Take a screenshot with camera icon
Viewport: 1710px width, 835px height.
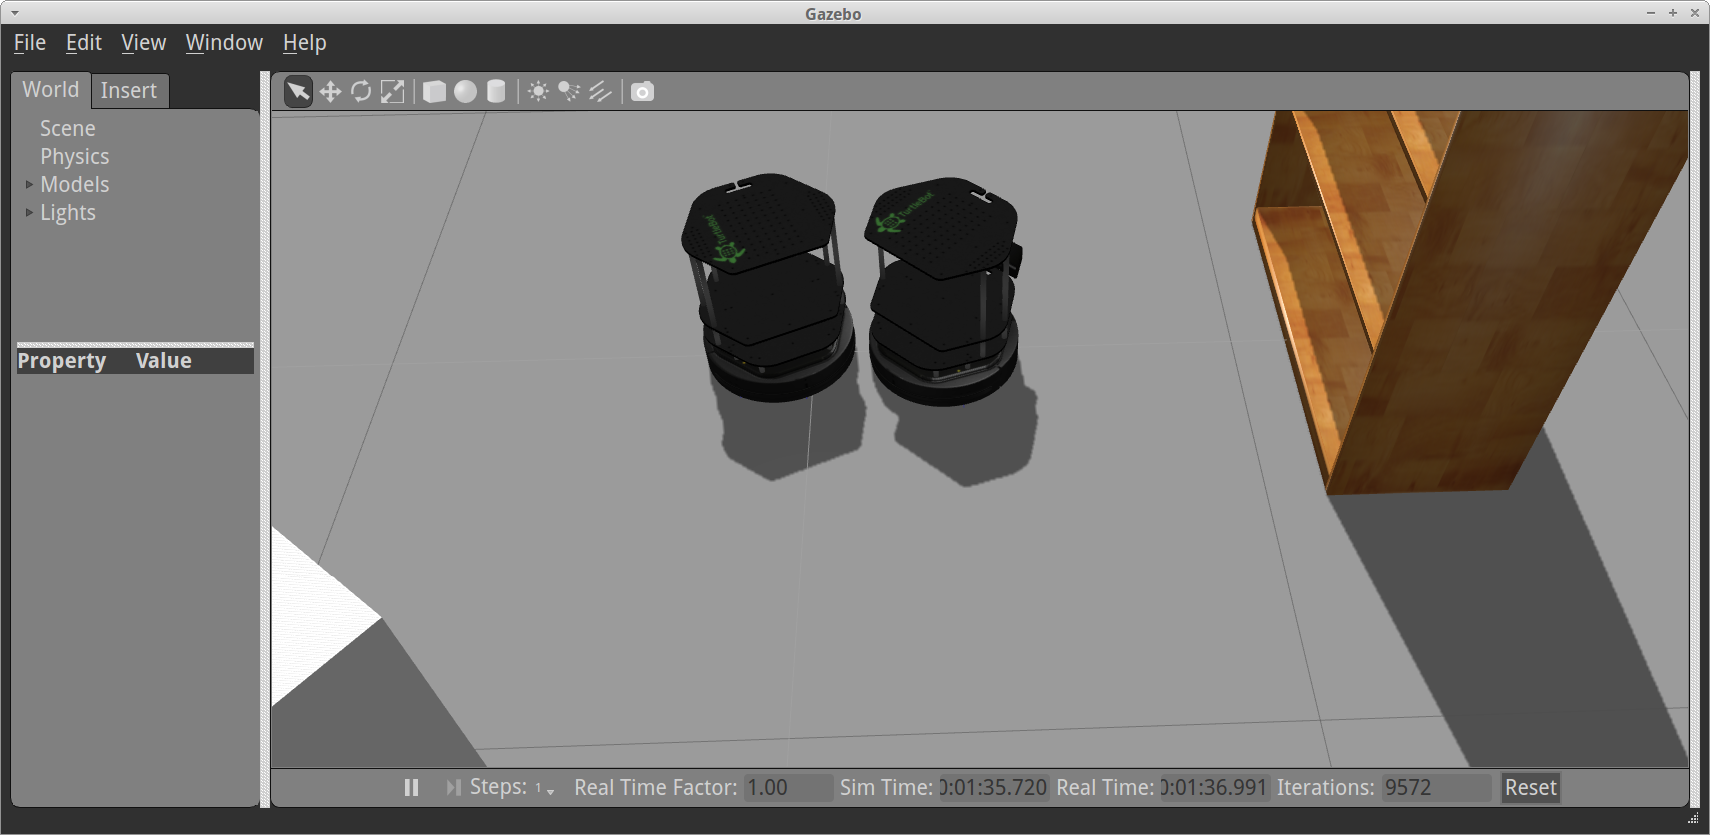[x=642, y=92]
